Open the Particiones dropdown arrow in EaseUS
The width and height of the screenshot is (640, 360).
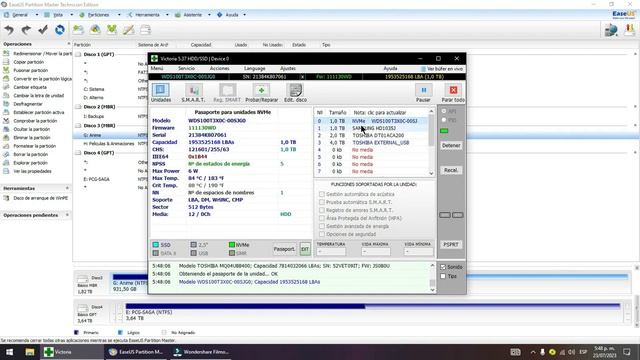[119, 15]
